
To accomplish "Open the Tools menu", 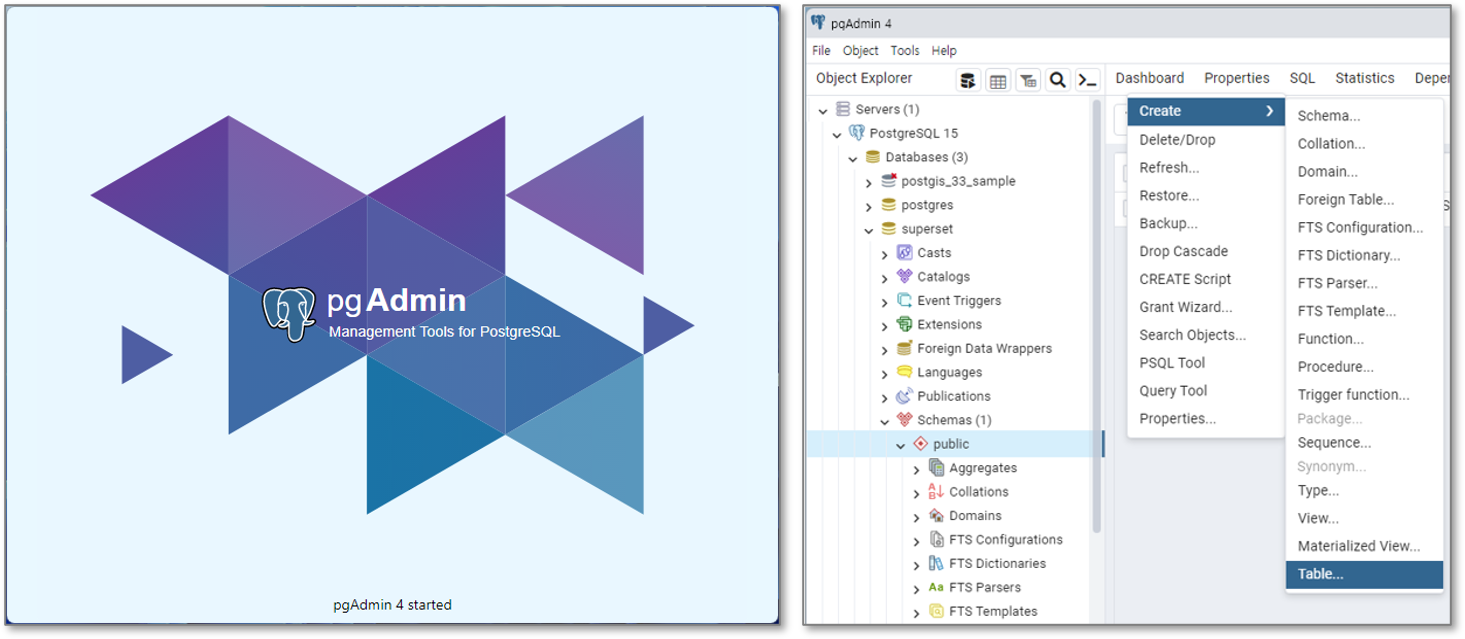I will [905, 51].
